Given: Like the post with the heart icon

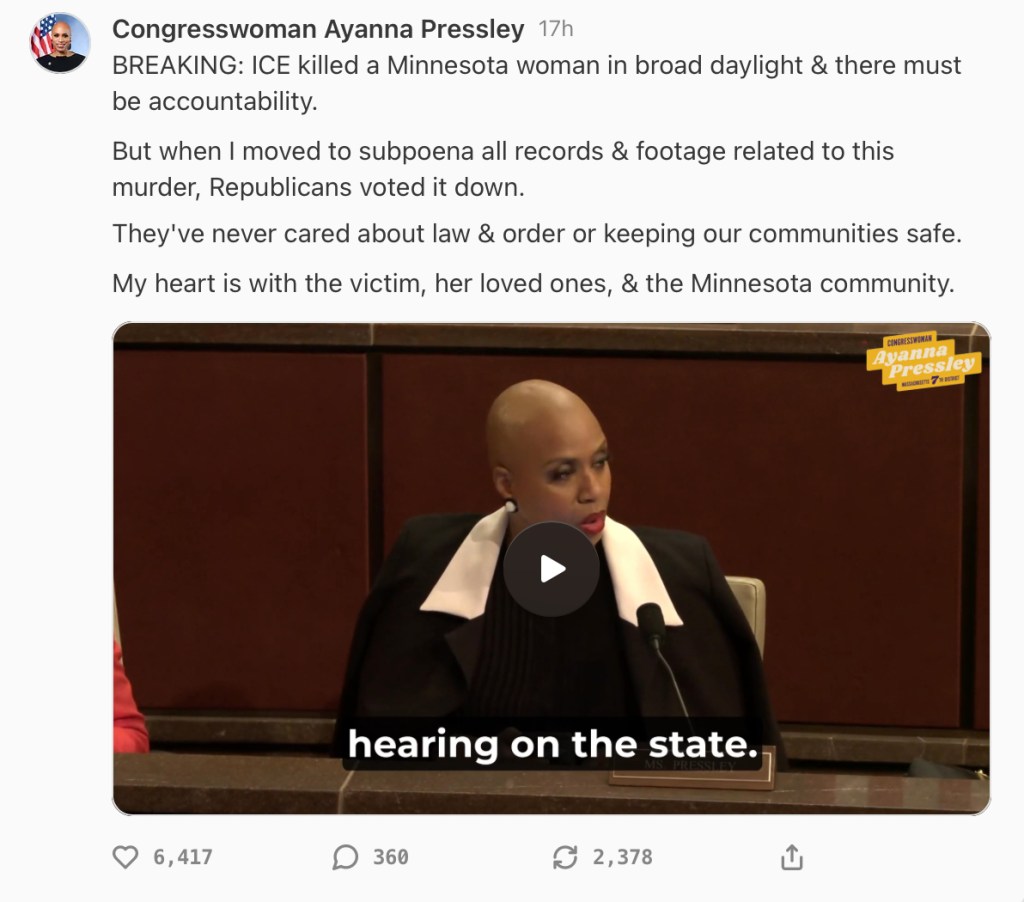Looking at the screenshot, I should tap(125, 857).
